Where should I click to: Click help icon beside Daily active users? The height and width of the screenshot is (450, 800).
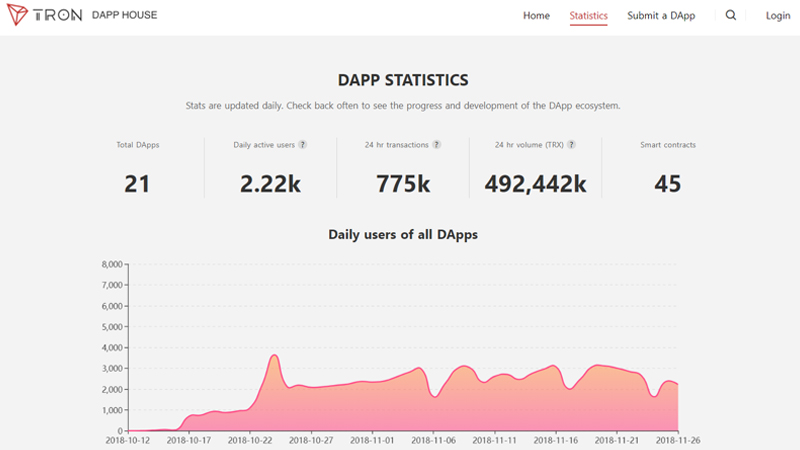[303, 145]
